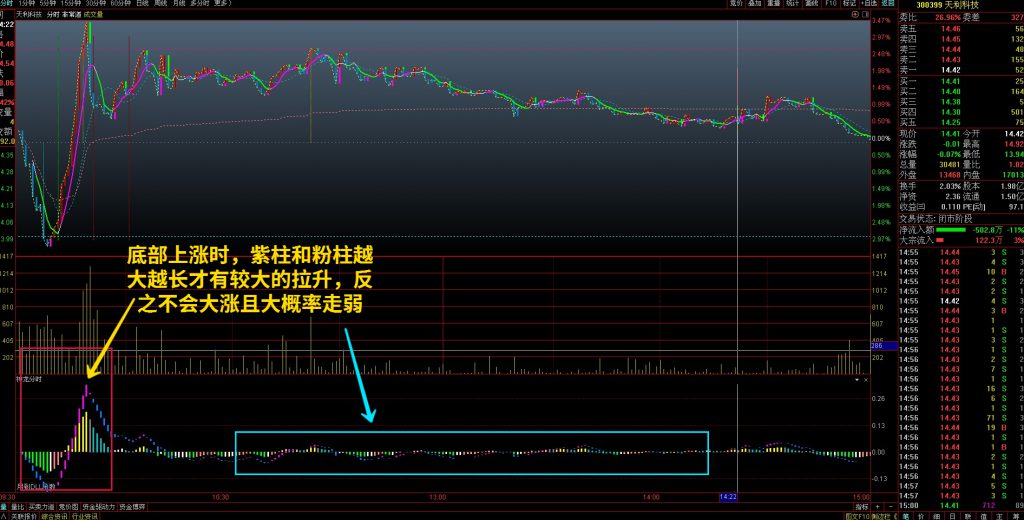
Task: Switch chart to 日线 period
Action: [x=143, y=4]
